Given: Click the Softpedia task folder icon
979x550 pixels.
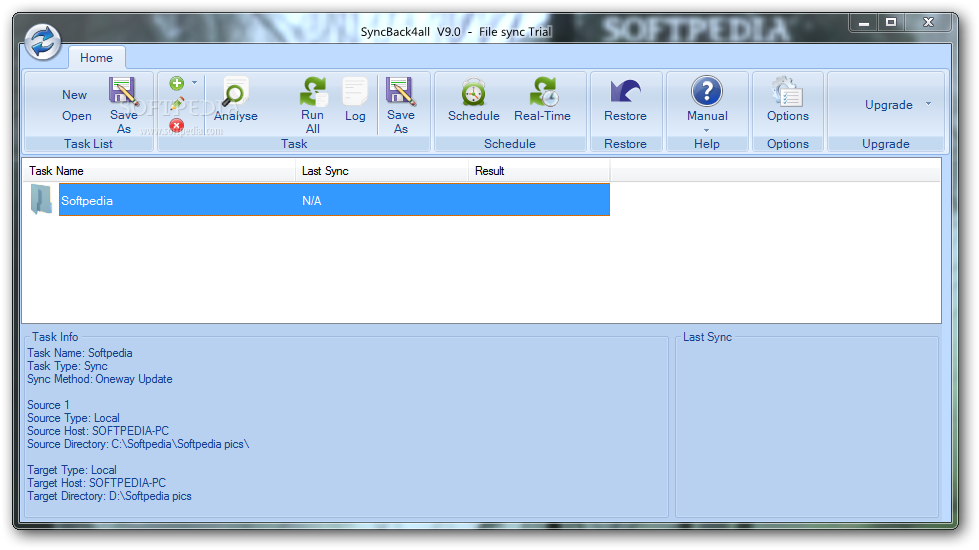Looking at the screenshot, I should point(41,200).
